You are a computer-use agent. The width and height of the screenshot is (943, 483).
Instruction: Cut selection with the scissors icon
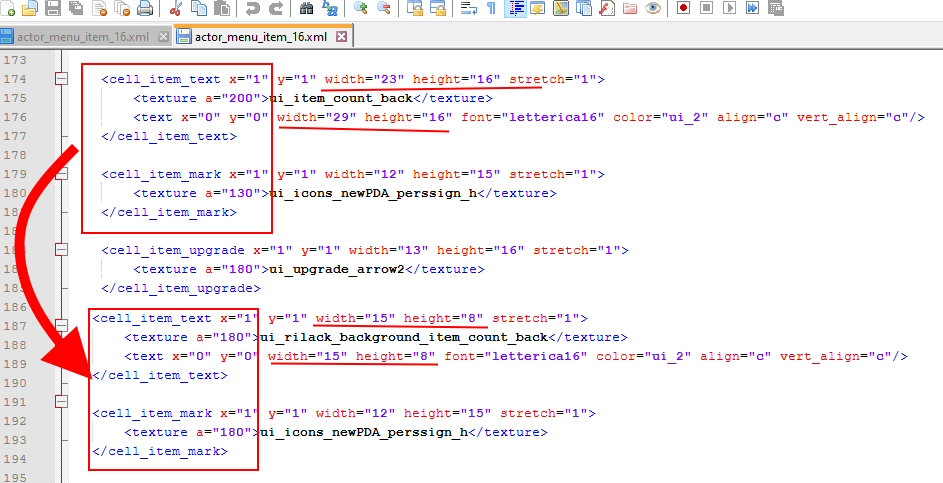pyautogui.click(x=176, y=8)
